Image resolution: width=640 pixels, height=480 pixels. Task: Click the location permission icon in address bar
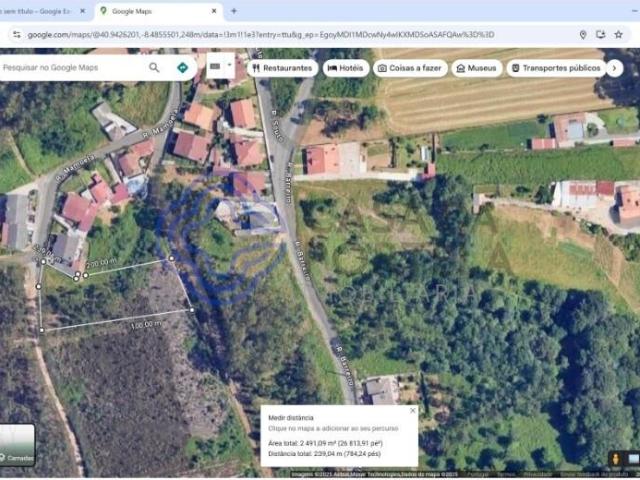coord(583,35)
